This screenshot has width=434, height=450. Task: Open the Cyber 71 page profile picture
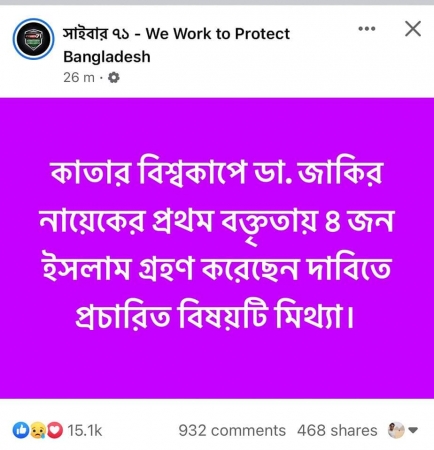pyautogui.click(x=33, y=39)
